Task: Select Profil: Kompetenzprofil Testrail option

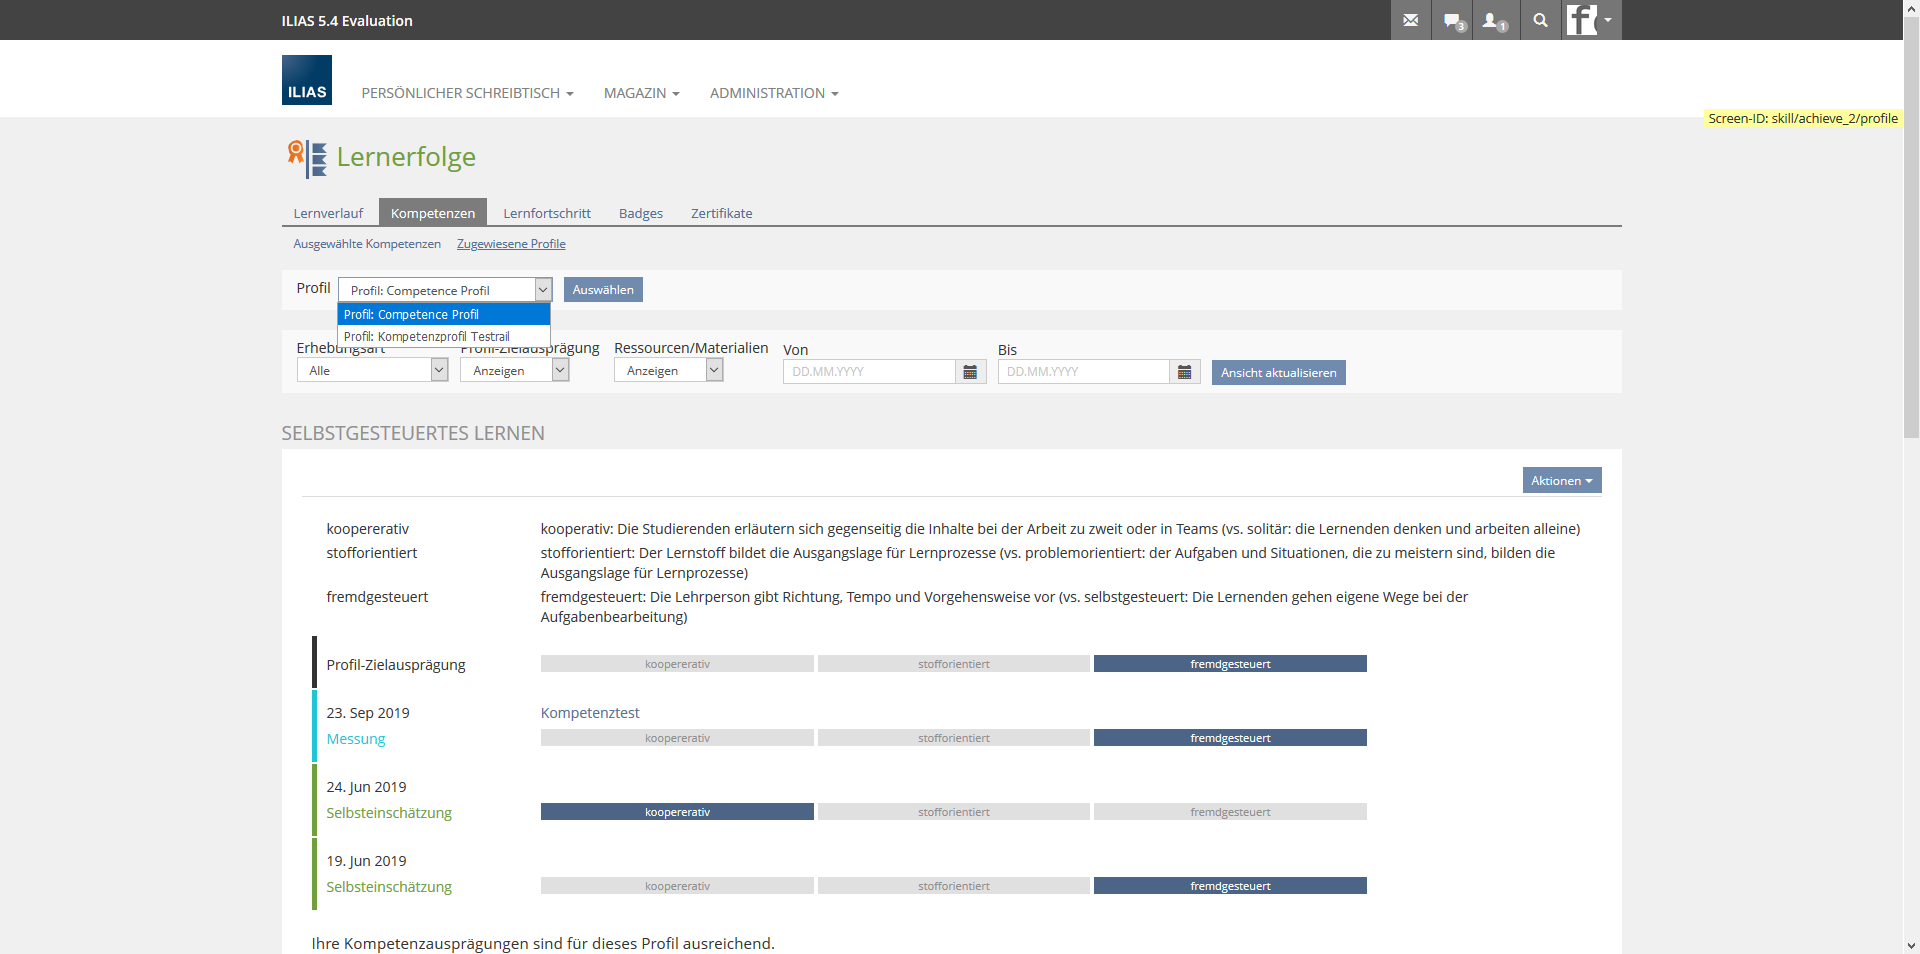Action: (x=427, y=337)
